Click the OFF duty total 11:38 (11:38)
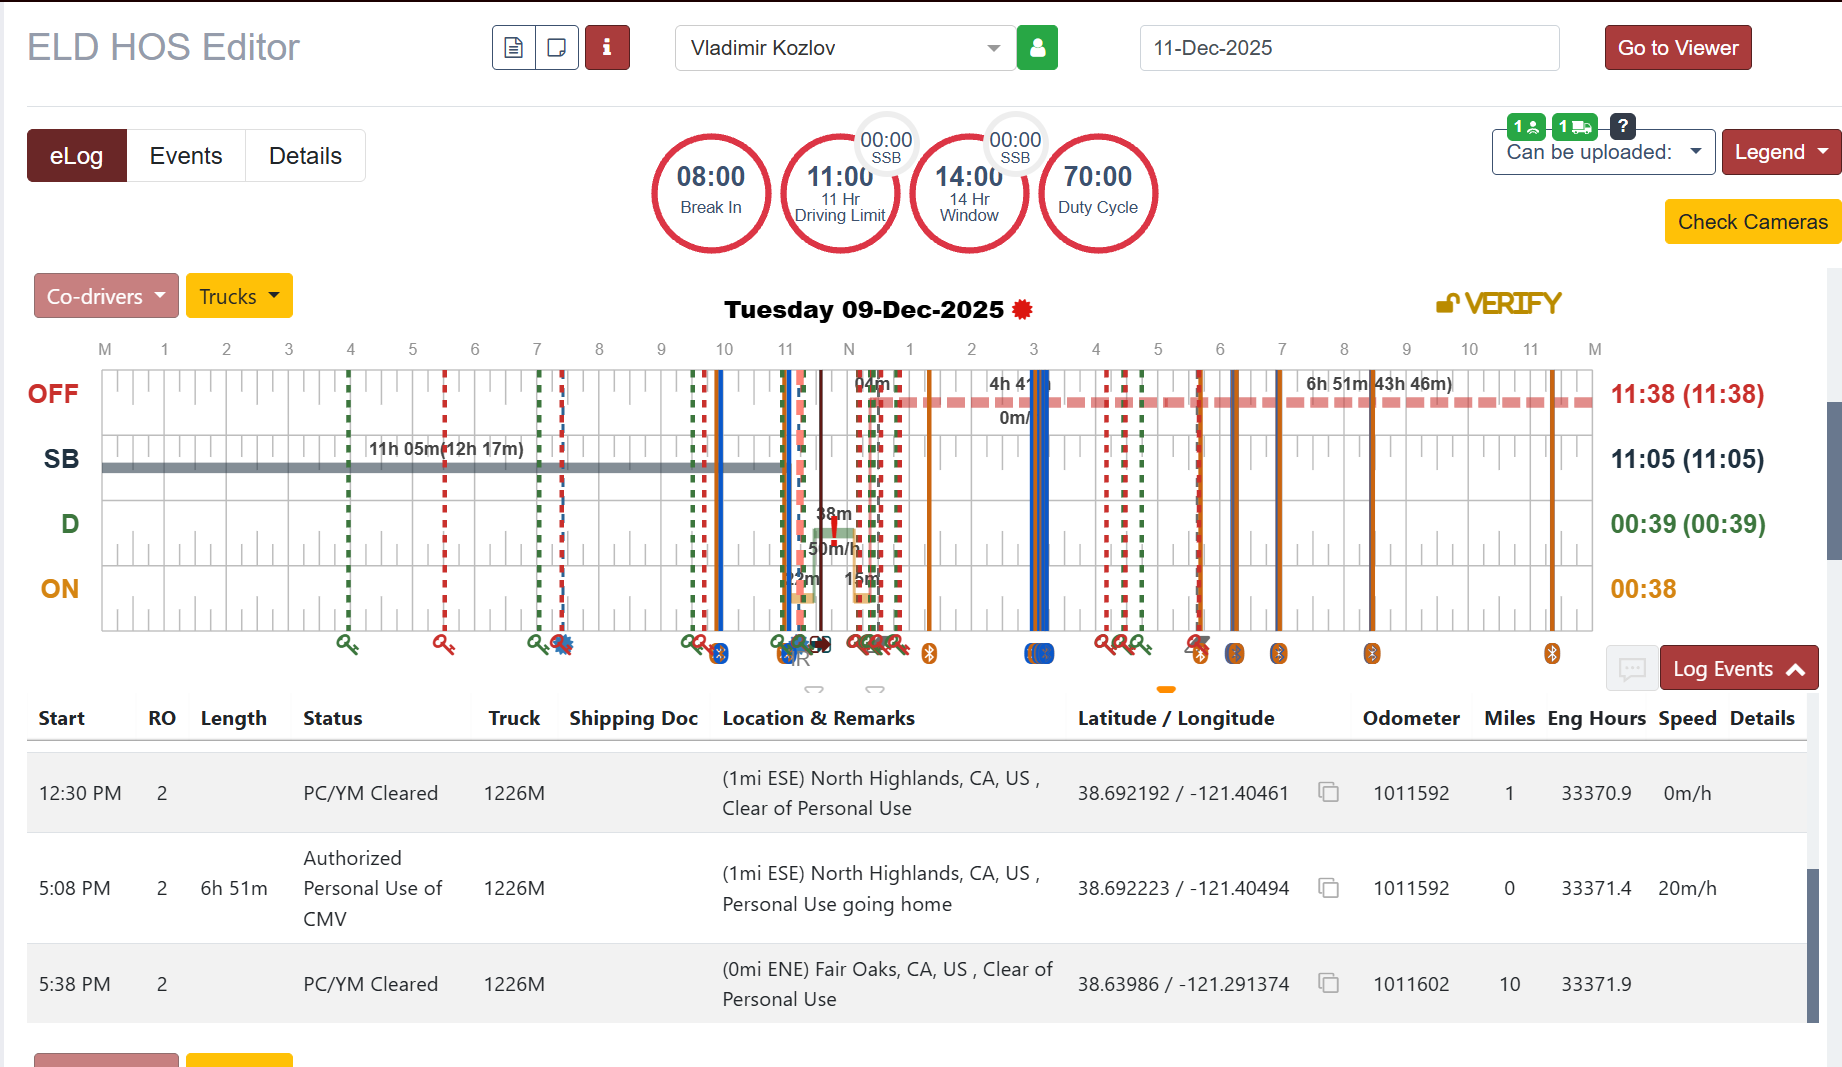This screenshot has width=1842, height=1067. pos(1687,394)
